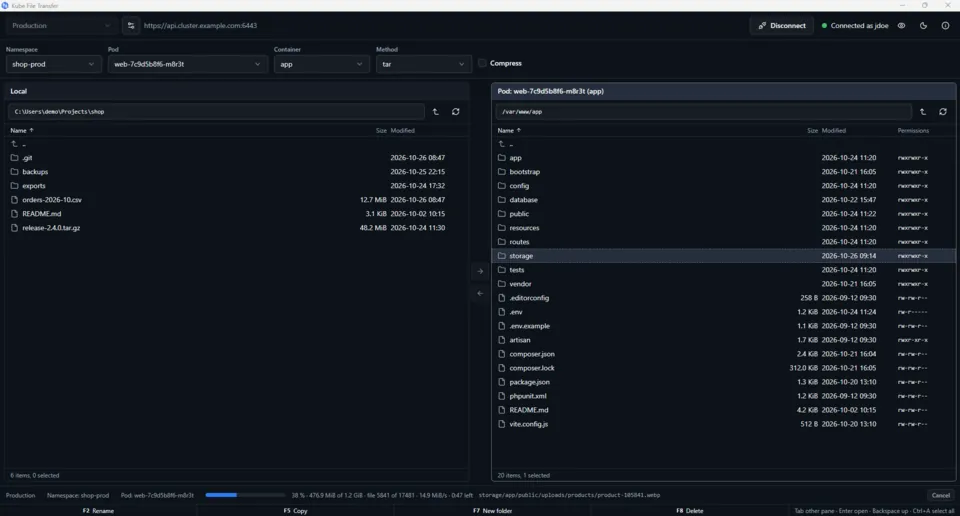
Task: Select the storage folder icon
Action: (501, 256)
